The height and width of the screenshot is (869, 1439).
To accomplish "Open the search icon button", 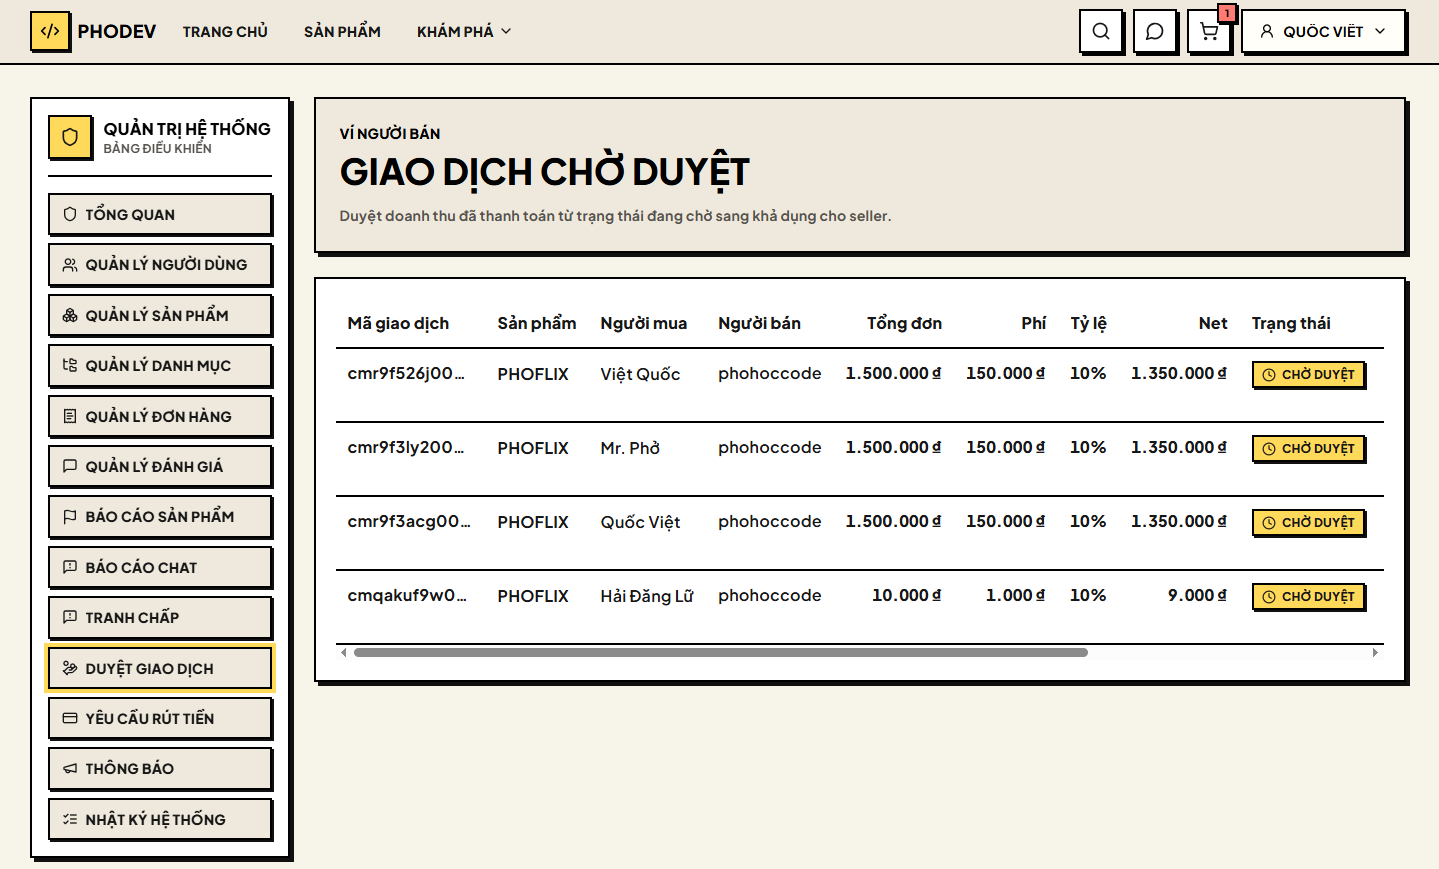I will pyautogui.click(x=1101, y=31).
